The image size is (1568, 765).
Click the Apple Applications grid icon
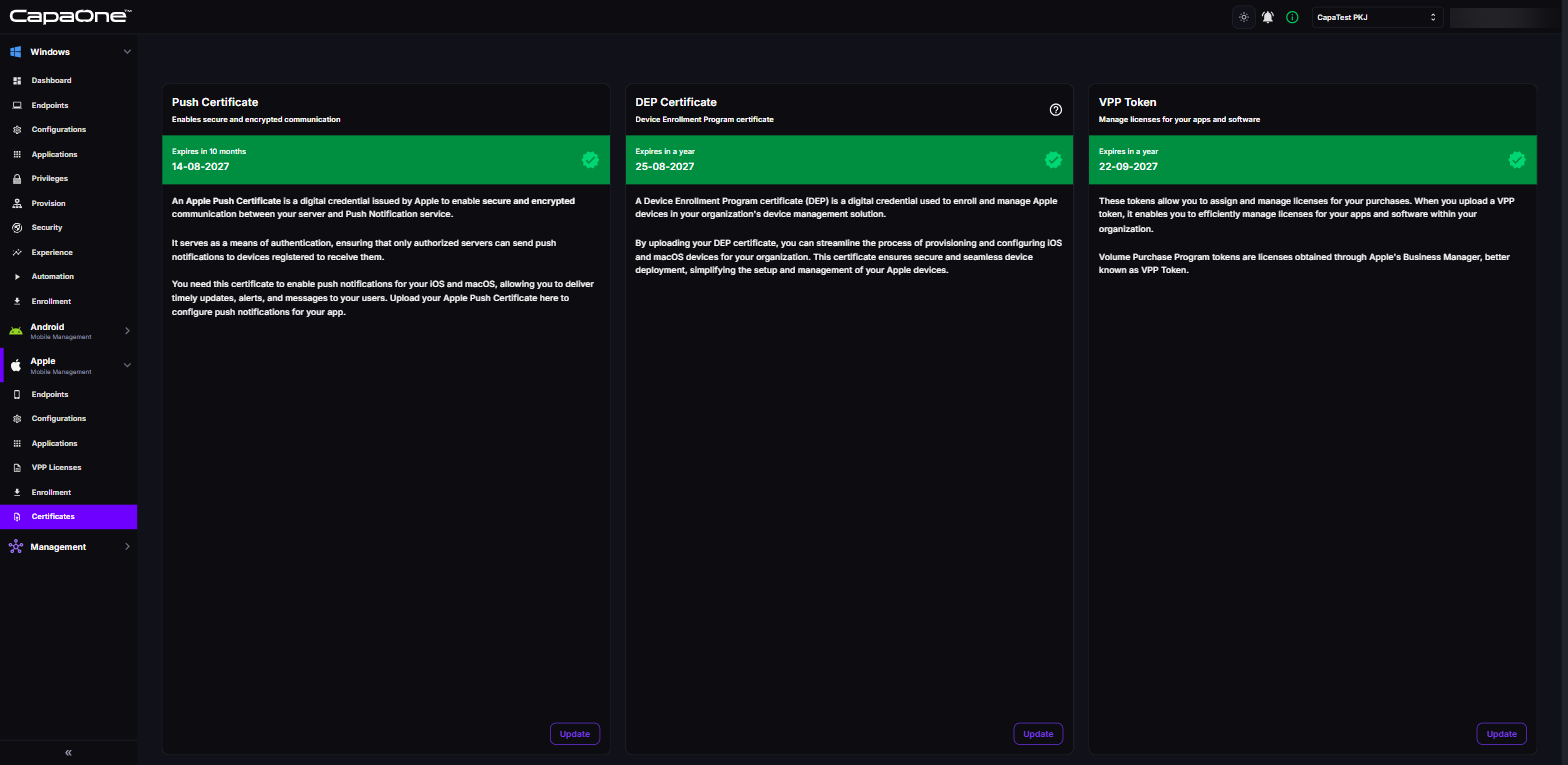click(x=17, y=443)
